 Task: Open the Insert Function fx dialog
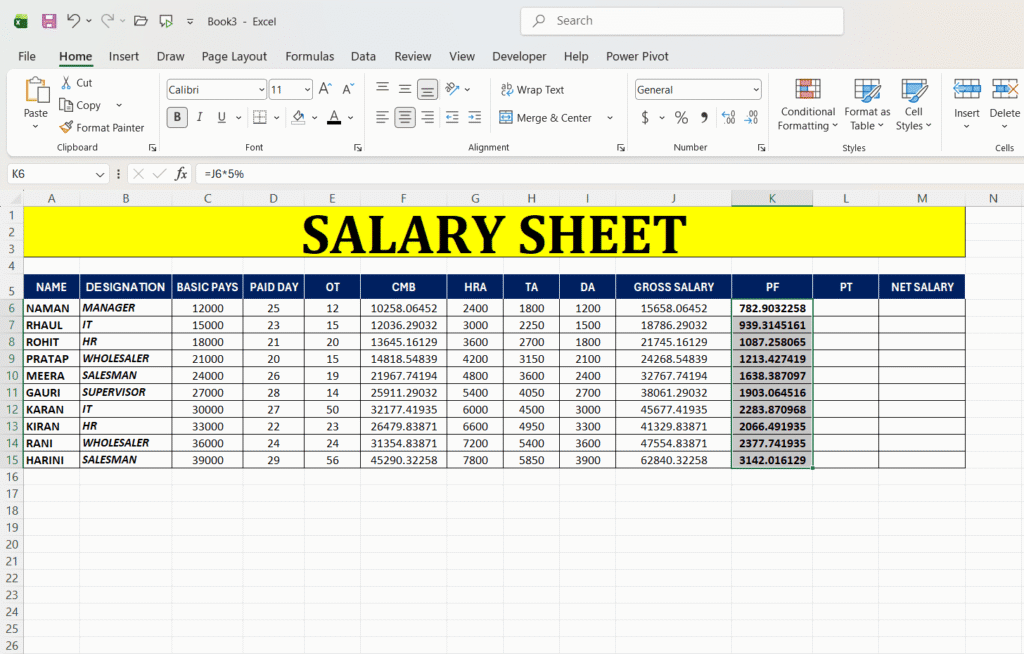point(181,174)
